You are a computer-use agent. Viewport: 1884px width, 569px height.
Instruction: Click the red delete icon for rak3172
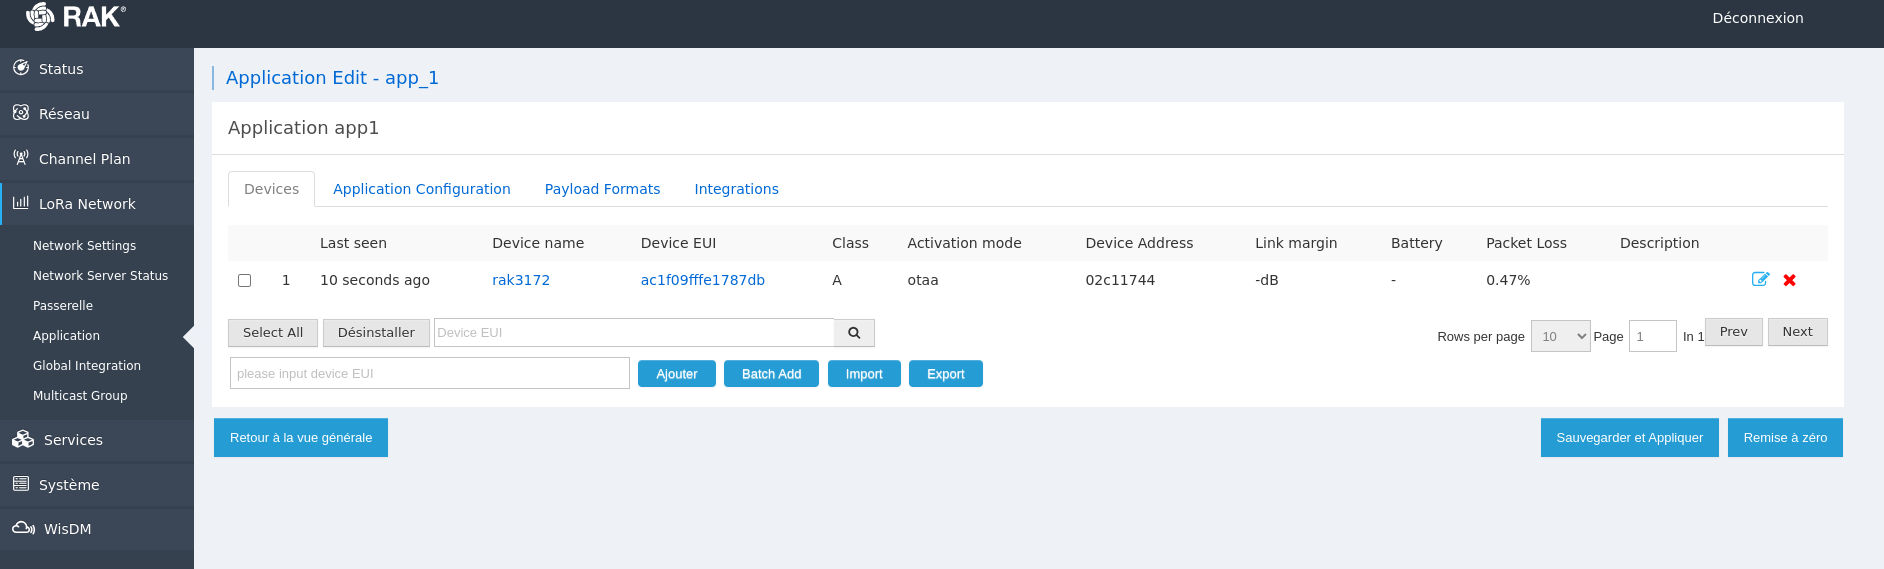tap(1789, 280)
